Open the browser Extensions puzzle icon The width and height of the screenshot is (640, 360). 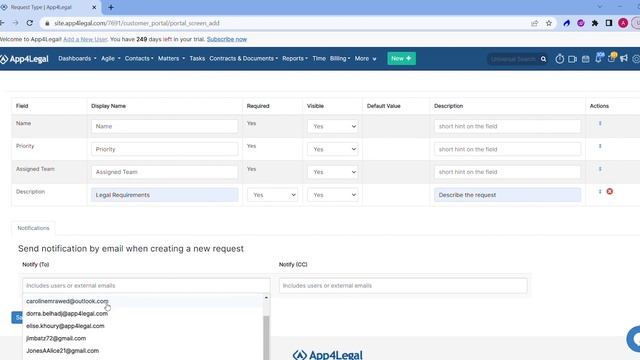tap(595, 23)
